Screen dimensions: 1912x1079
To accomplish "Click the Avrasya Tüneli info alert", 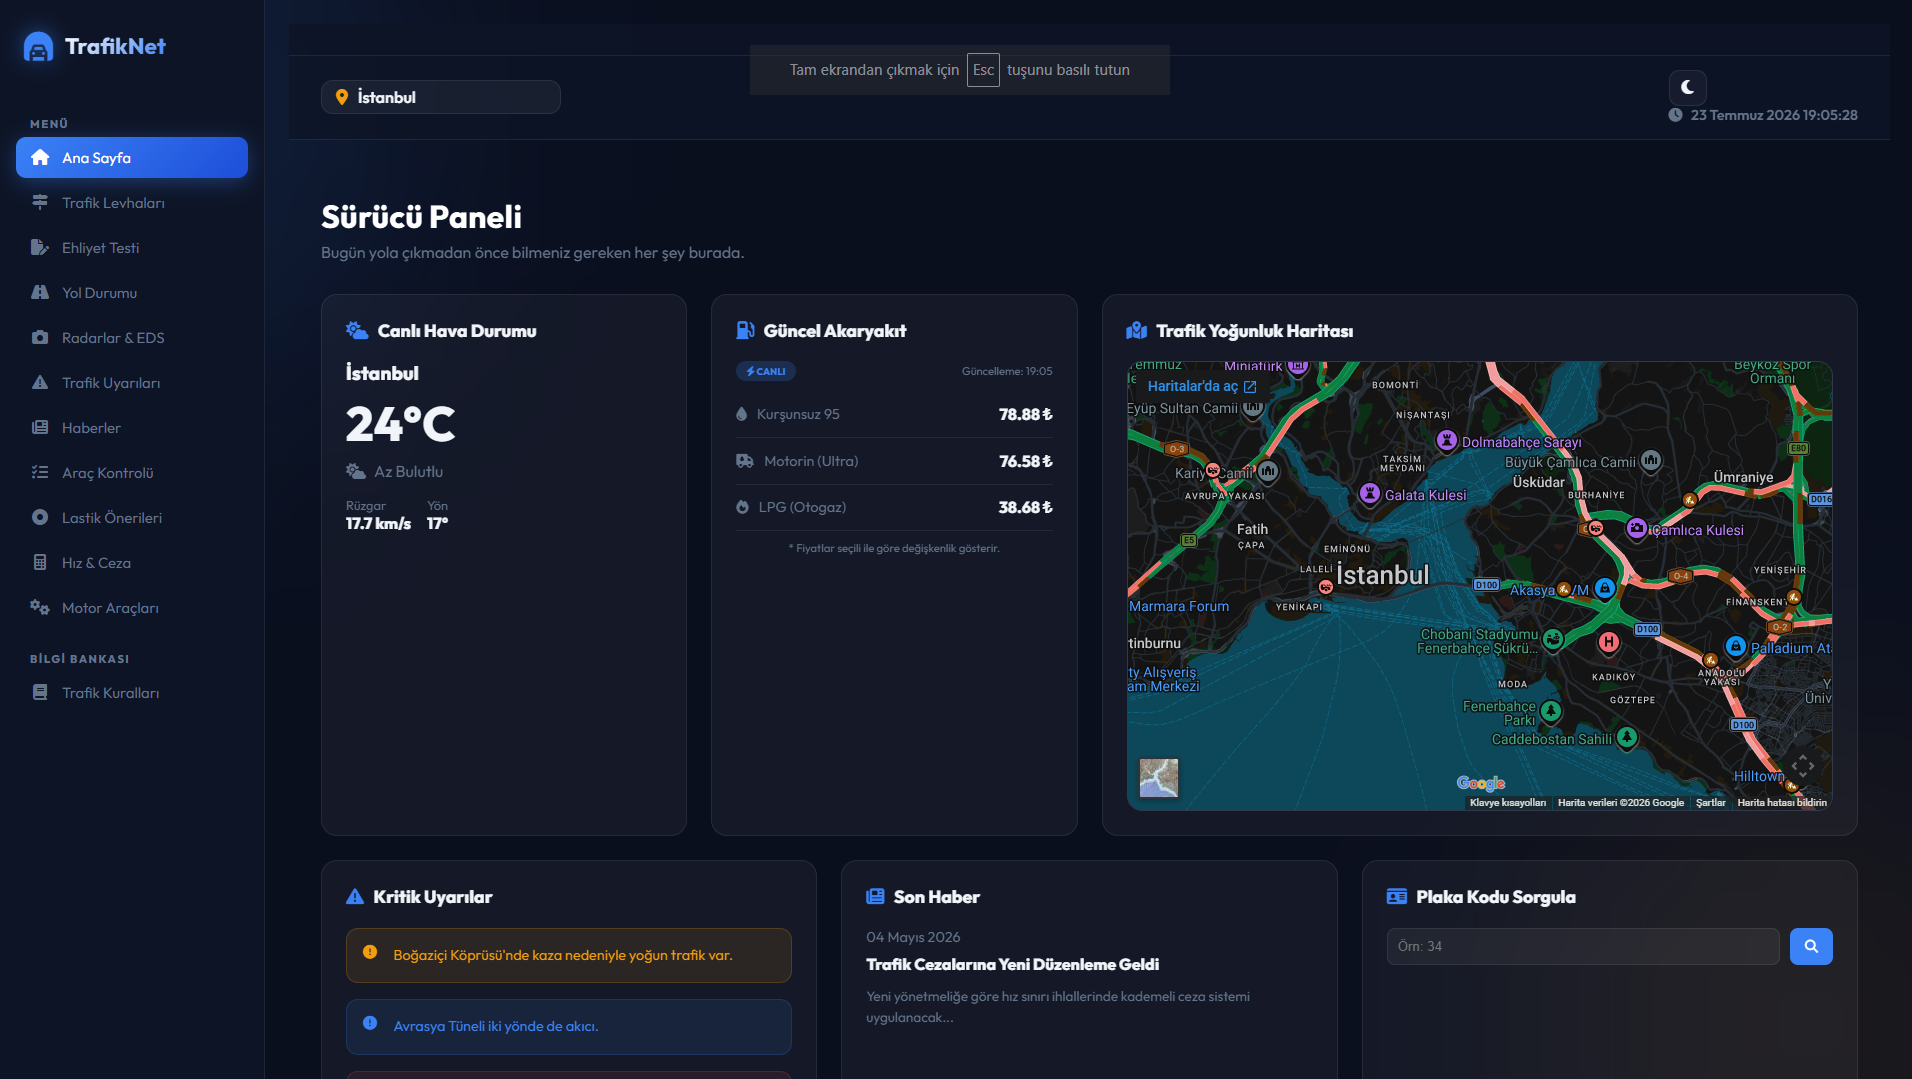I will pos(568,1026).
